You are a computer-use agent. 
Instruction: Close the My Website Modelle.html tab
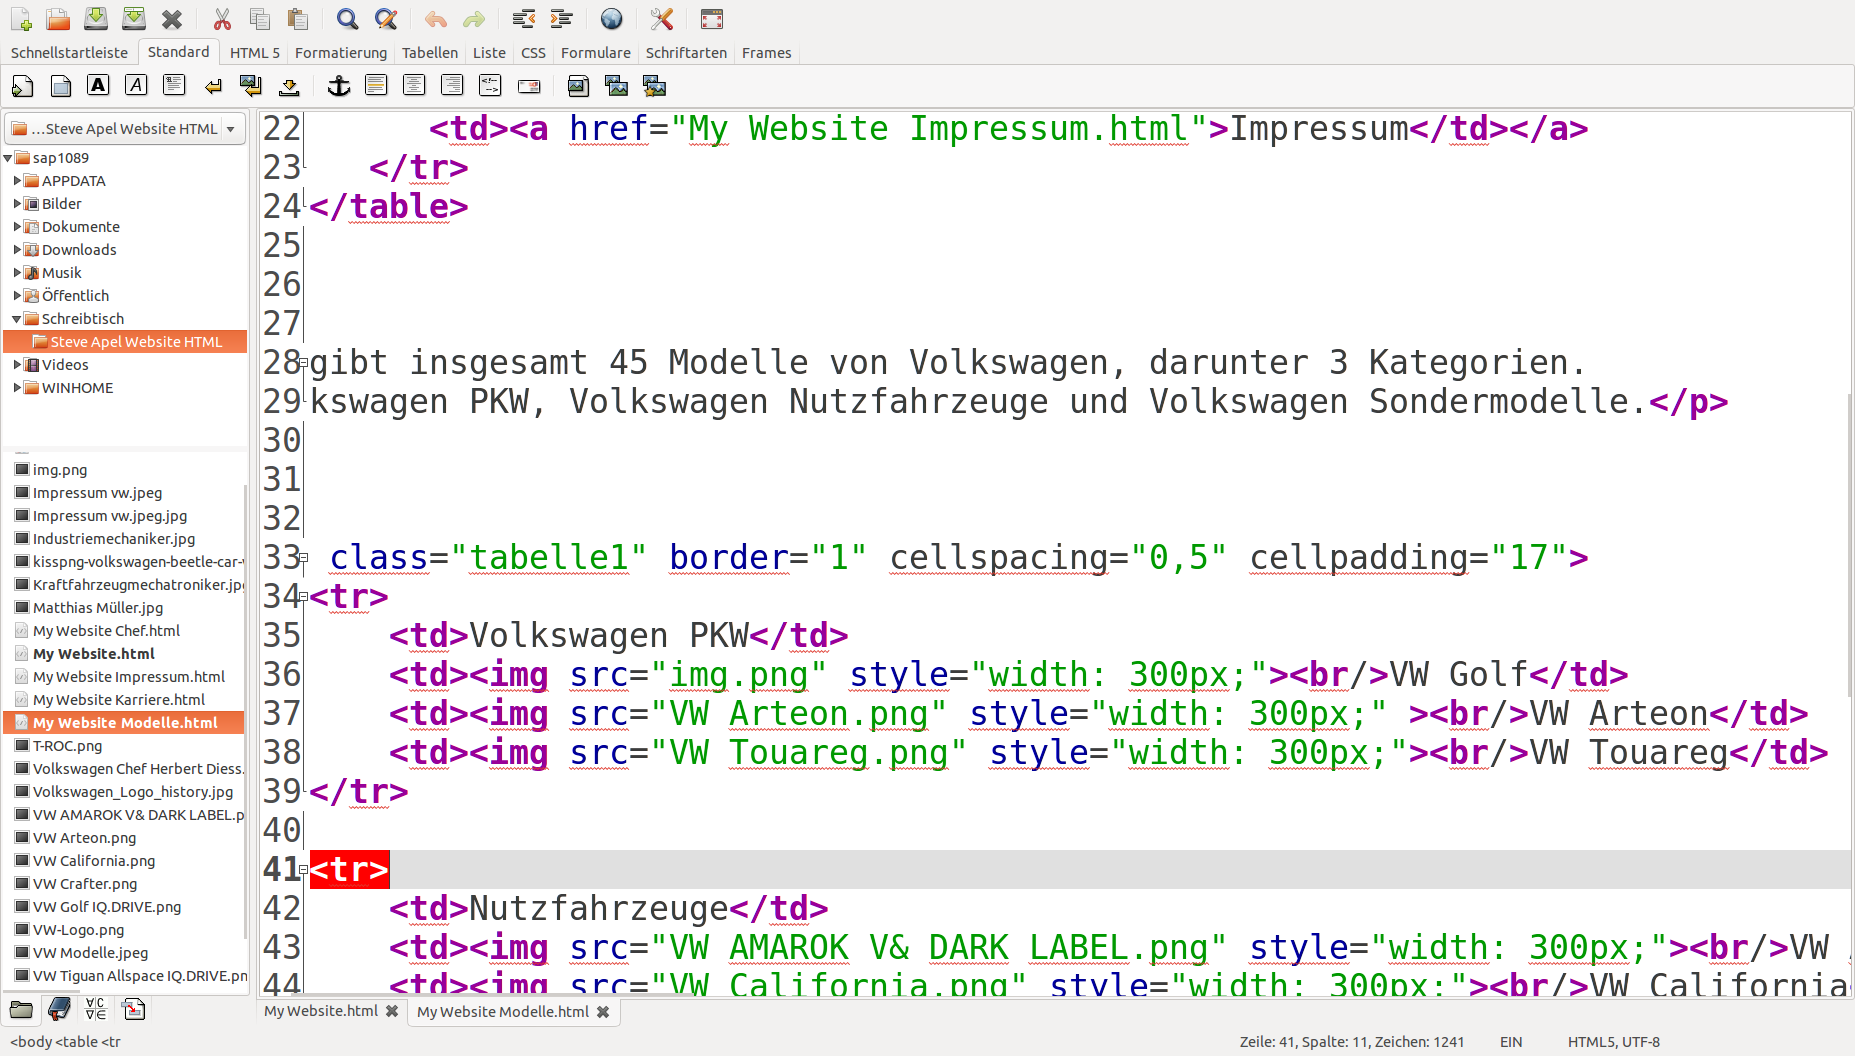point(603,1012)
